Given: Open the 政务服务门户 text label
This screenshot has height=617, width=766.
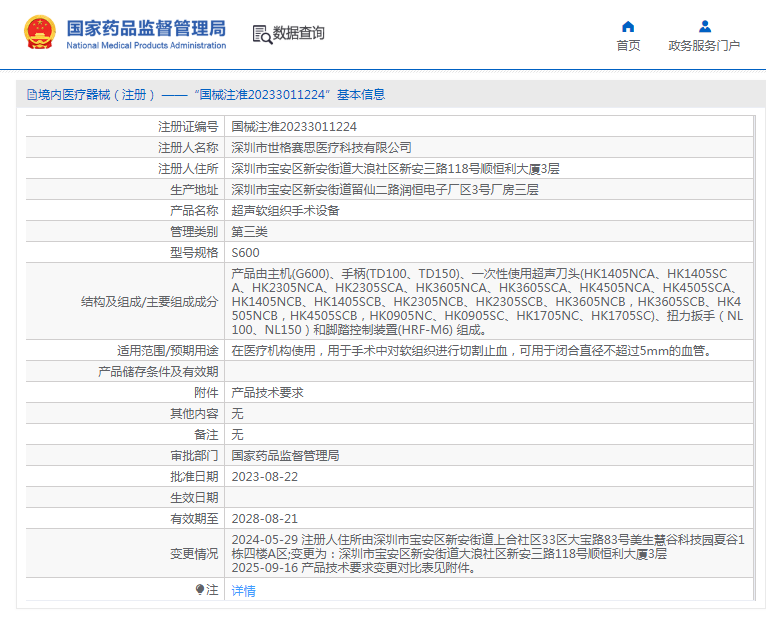Looking at the screenshot, I should click(x=704, y=46).
